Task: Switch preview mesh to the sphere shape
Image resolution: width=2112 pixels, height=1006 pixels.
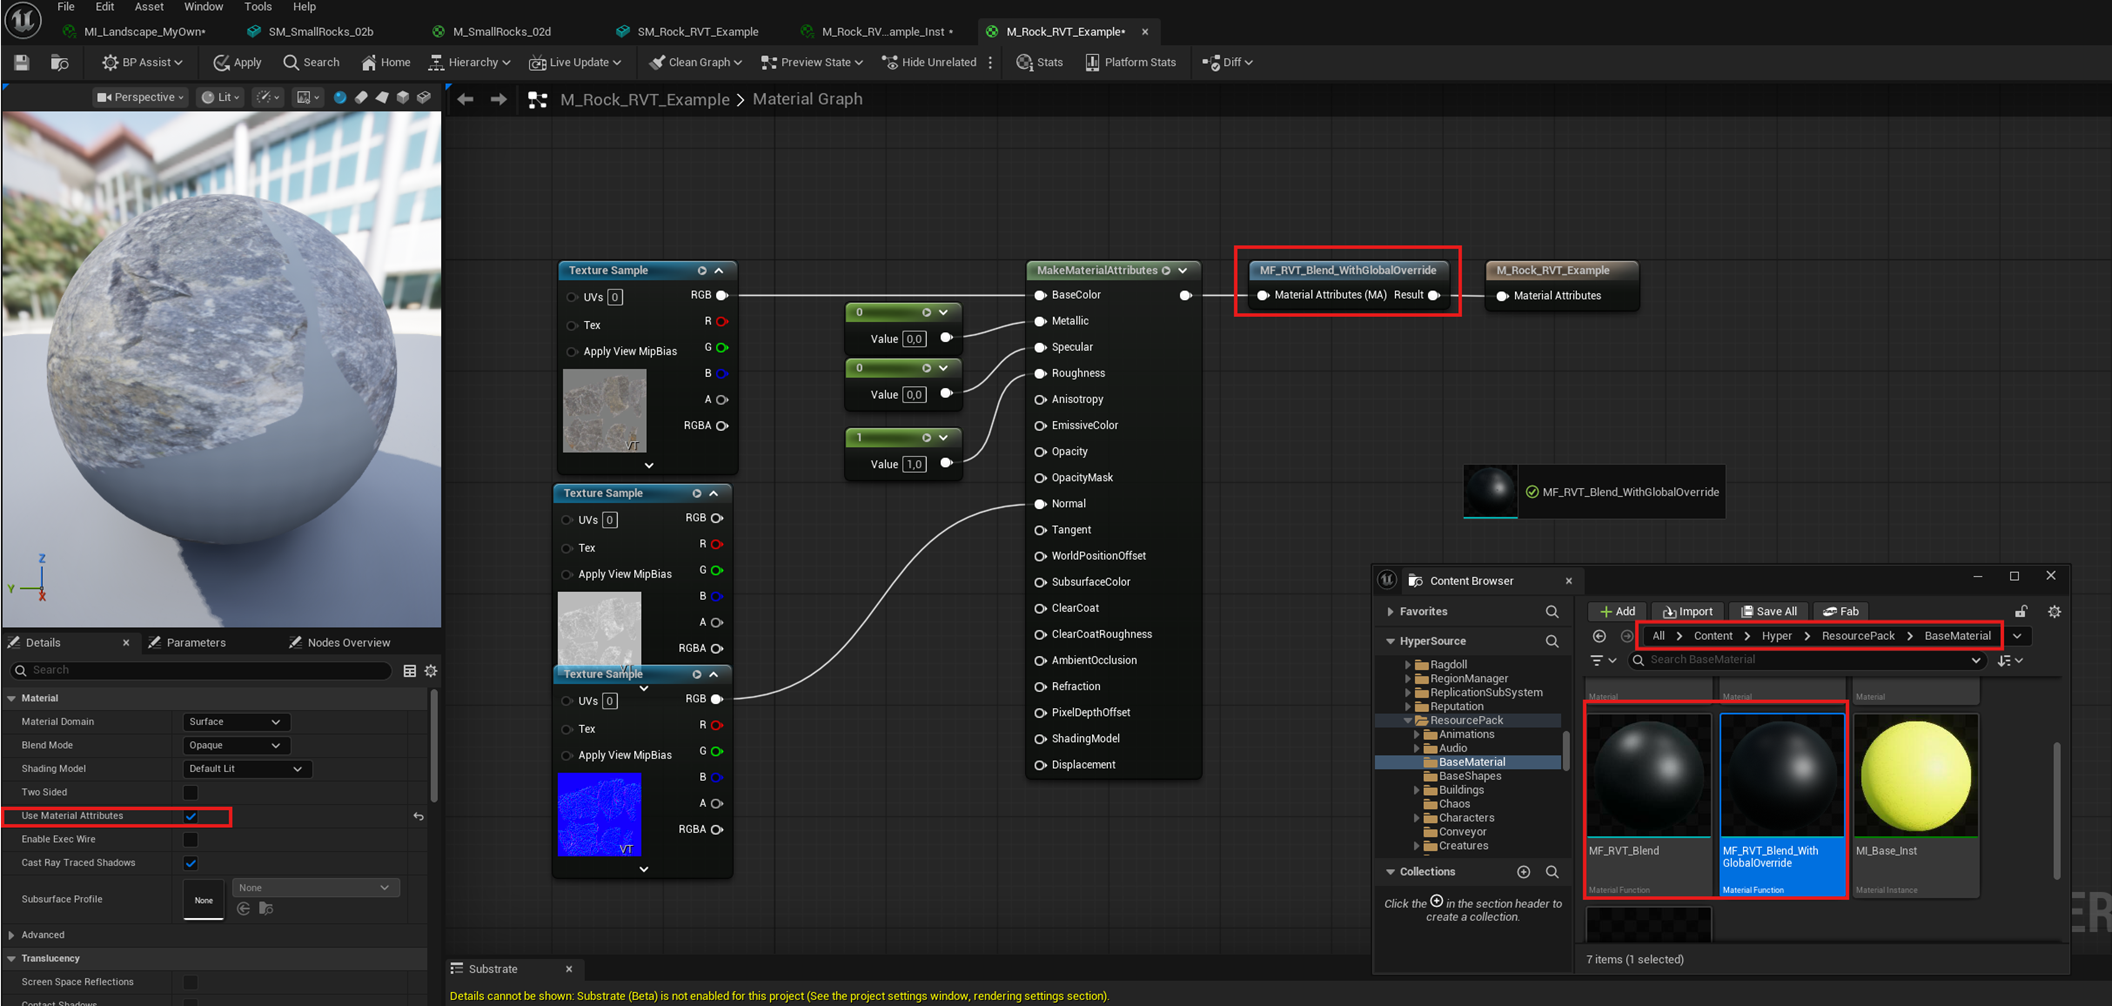Action: pyautogui.click(x=340, y=97)
